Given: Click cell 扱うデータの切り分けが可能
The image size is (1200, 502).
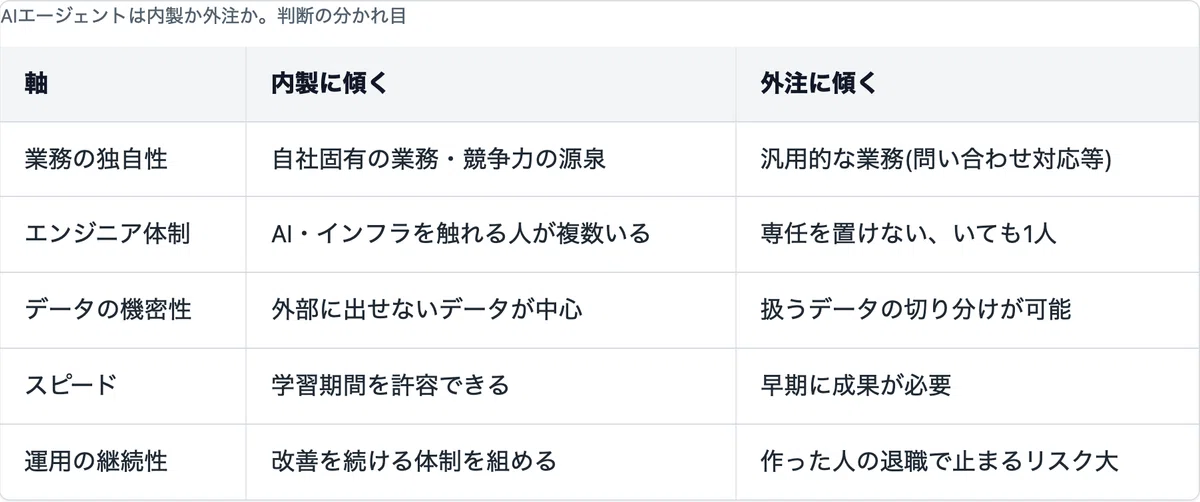Looking at the screenshot, I should click(x=915, y=310).
